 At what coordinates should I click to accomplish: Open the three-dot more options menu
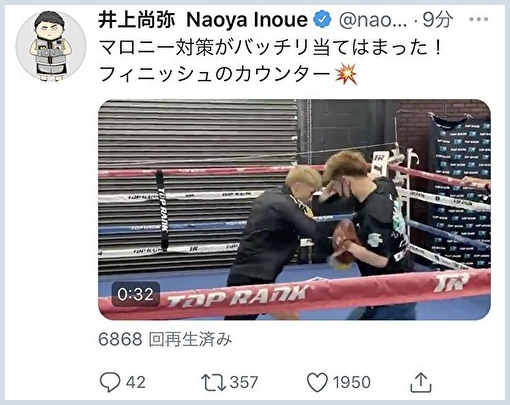[478, 19]
